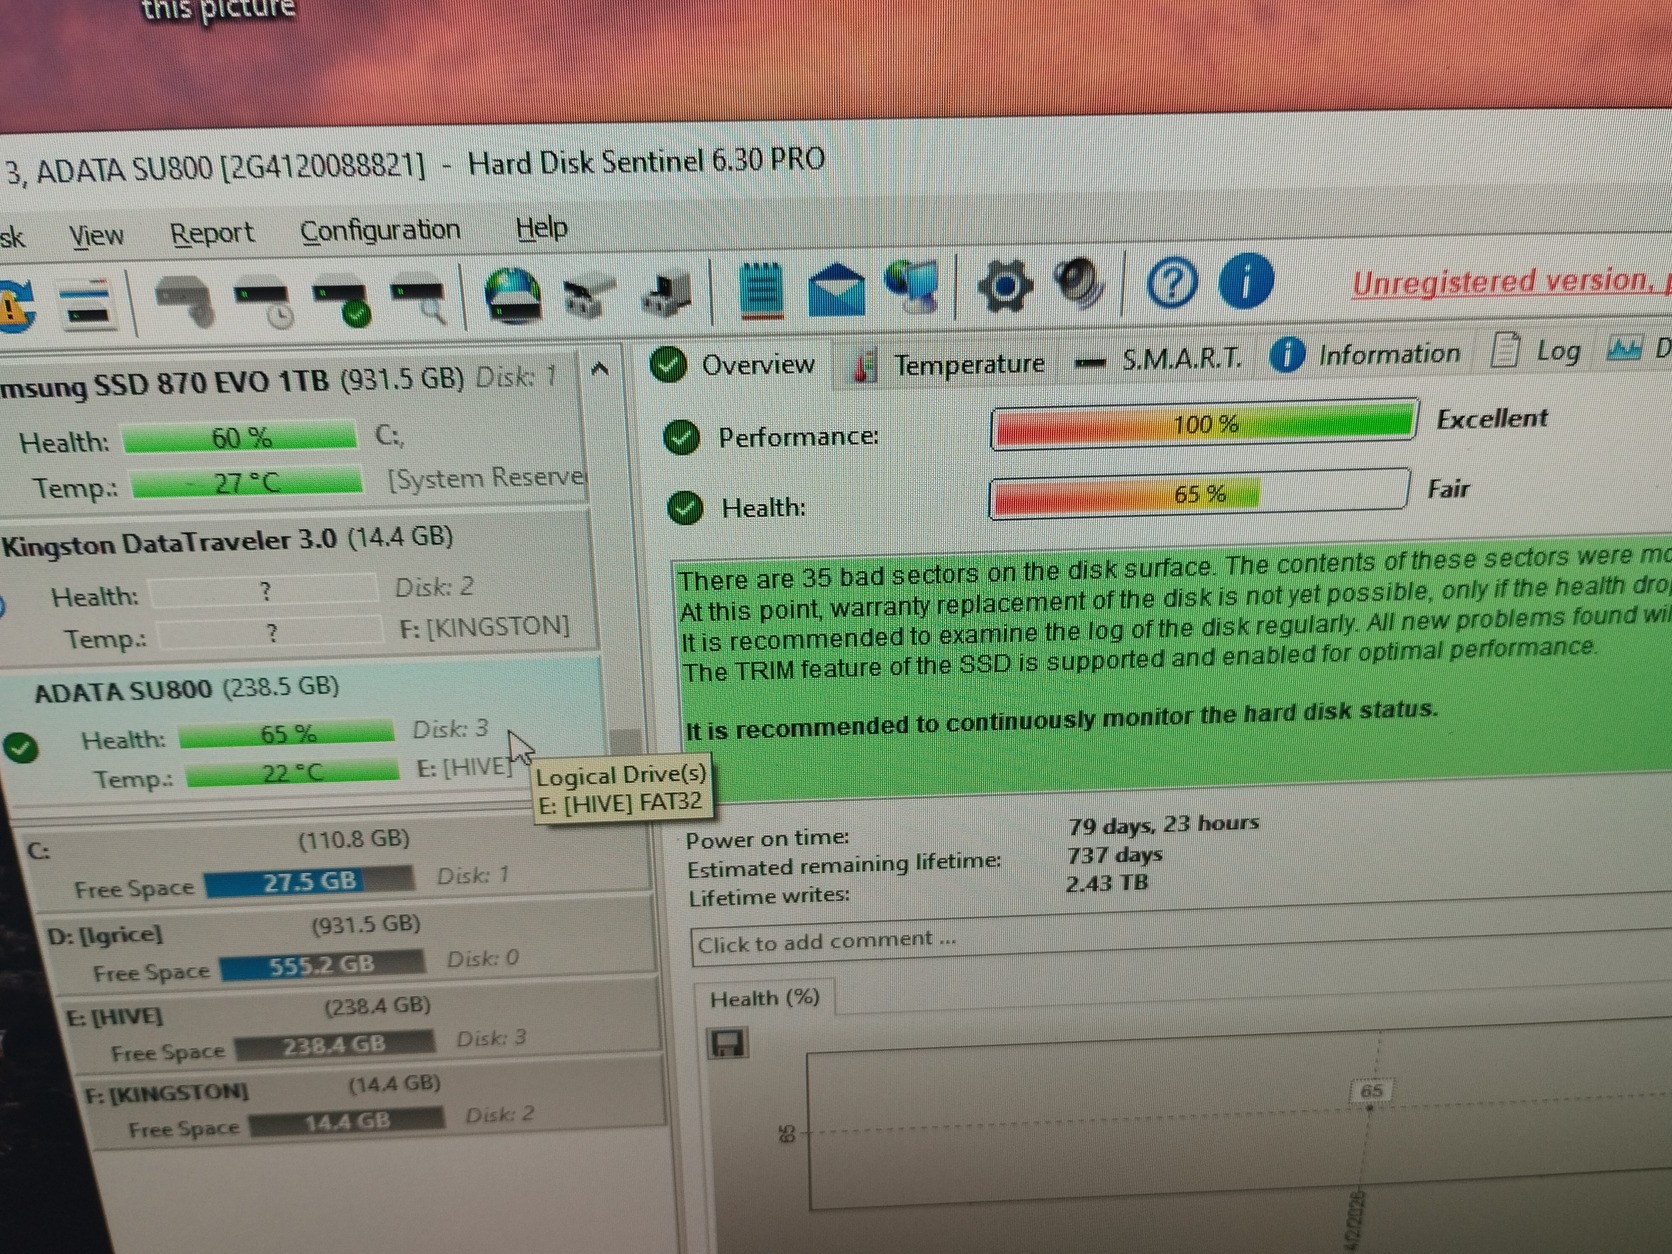The width and height of the screenshot is (1672, 1254).
Task: Select the E: [HIVE] volume row
Action: [360, 1027]
